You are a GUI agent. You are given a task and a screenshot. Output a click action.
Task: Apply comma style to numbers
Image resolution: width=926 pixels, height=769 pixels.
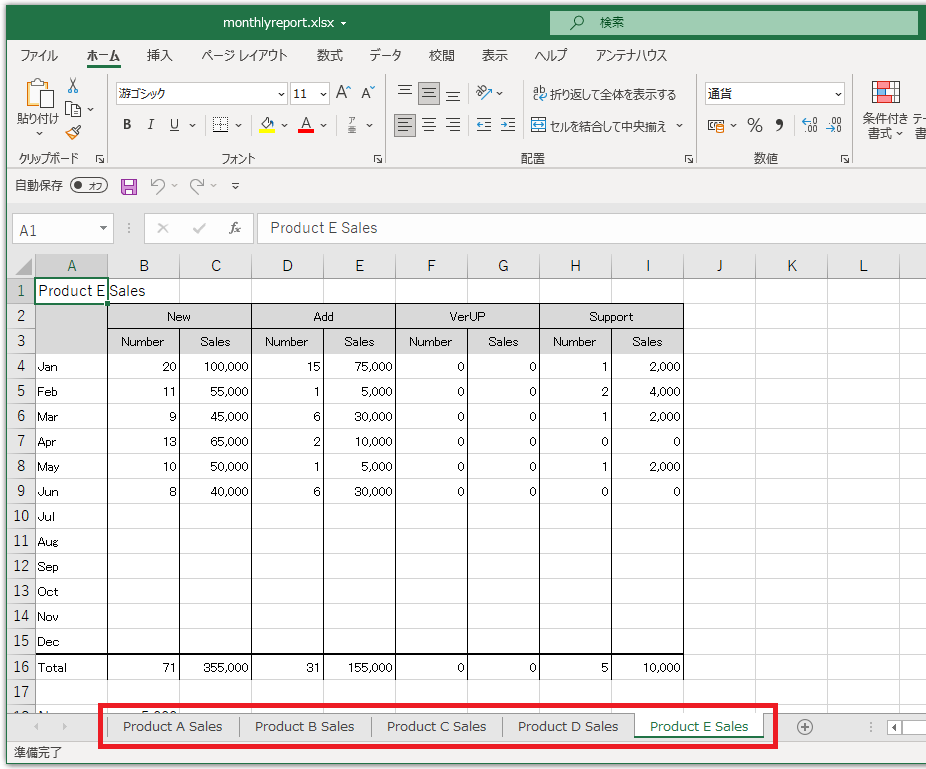778,124
